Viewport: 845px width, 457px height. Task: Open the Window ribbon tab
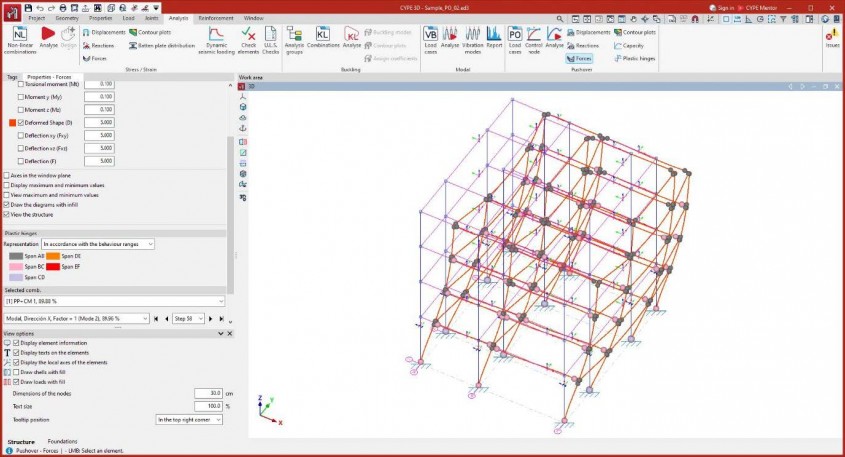pyautogui.click(x=253, y=18)
